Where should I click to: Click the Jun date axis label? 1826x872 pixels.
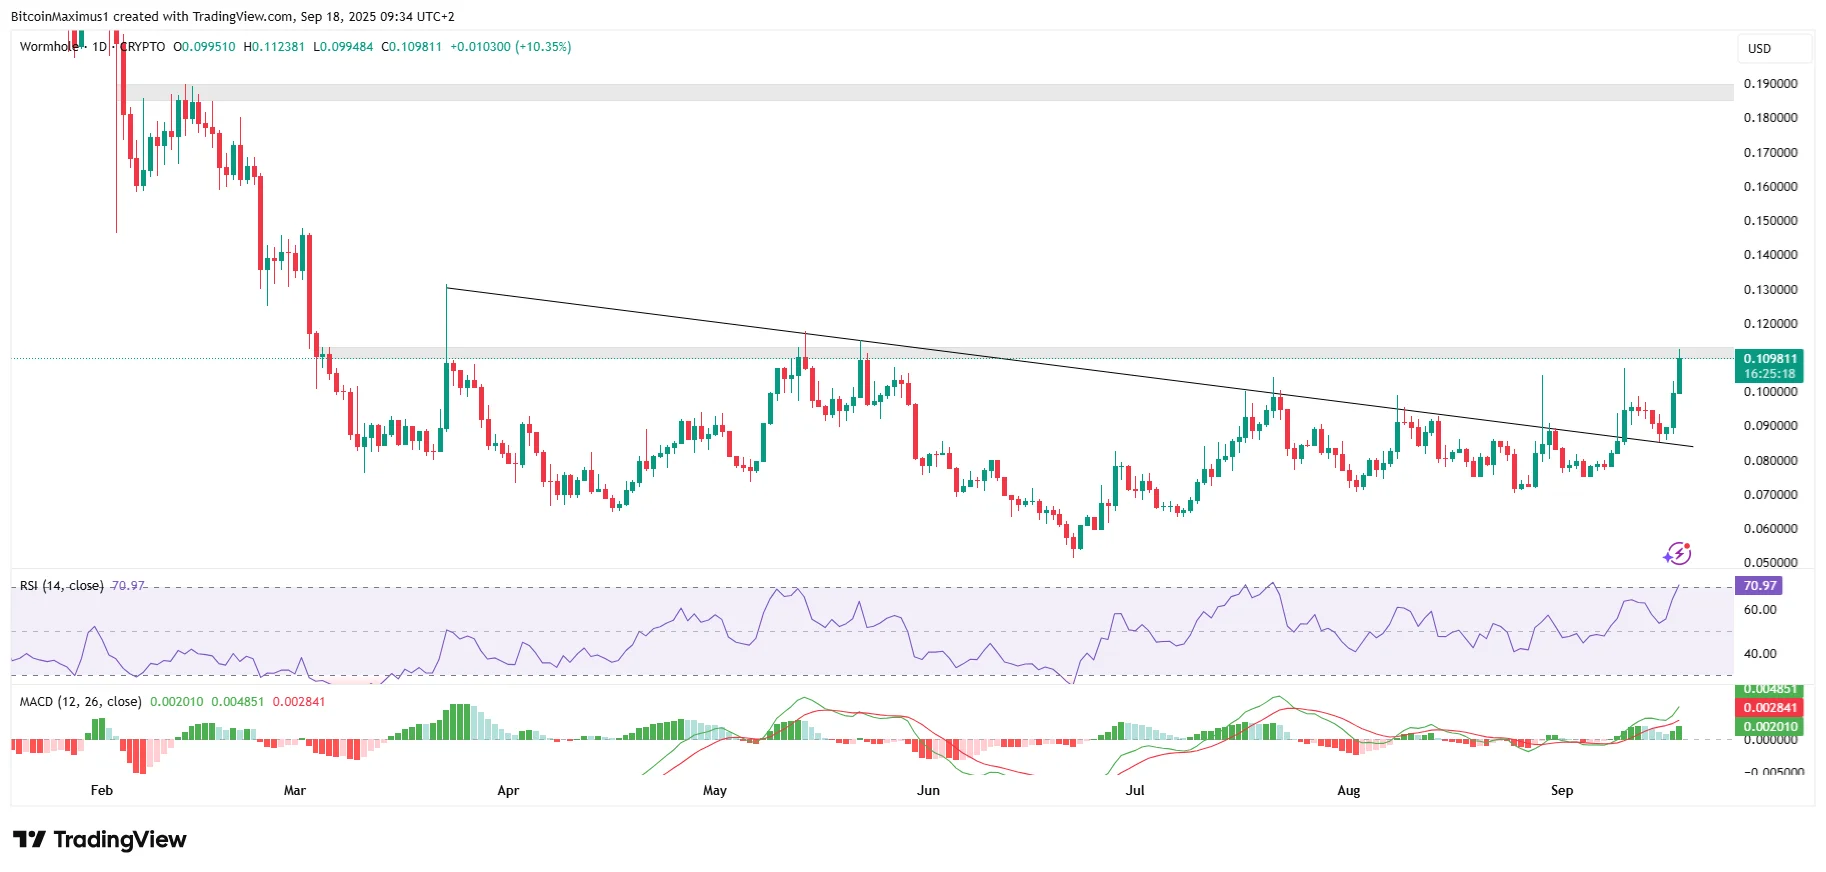click(929, 791)
